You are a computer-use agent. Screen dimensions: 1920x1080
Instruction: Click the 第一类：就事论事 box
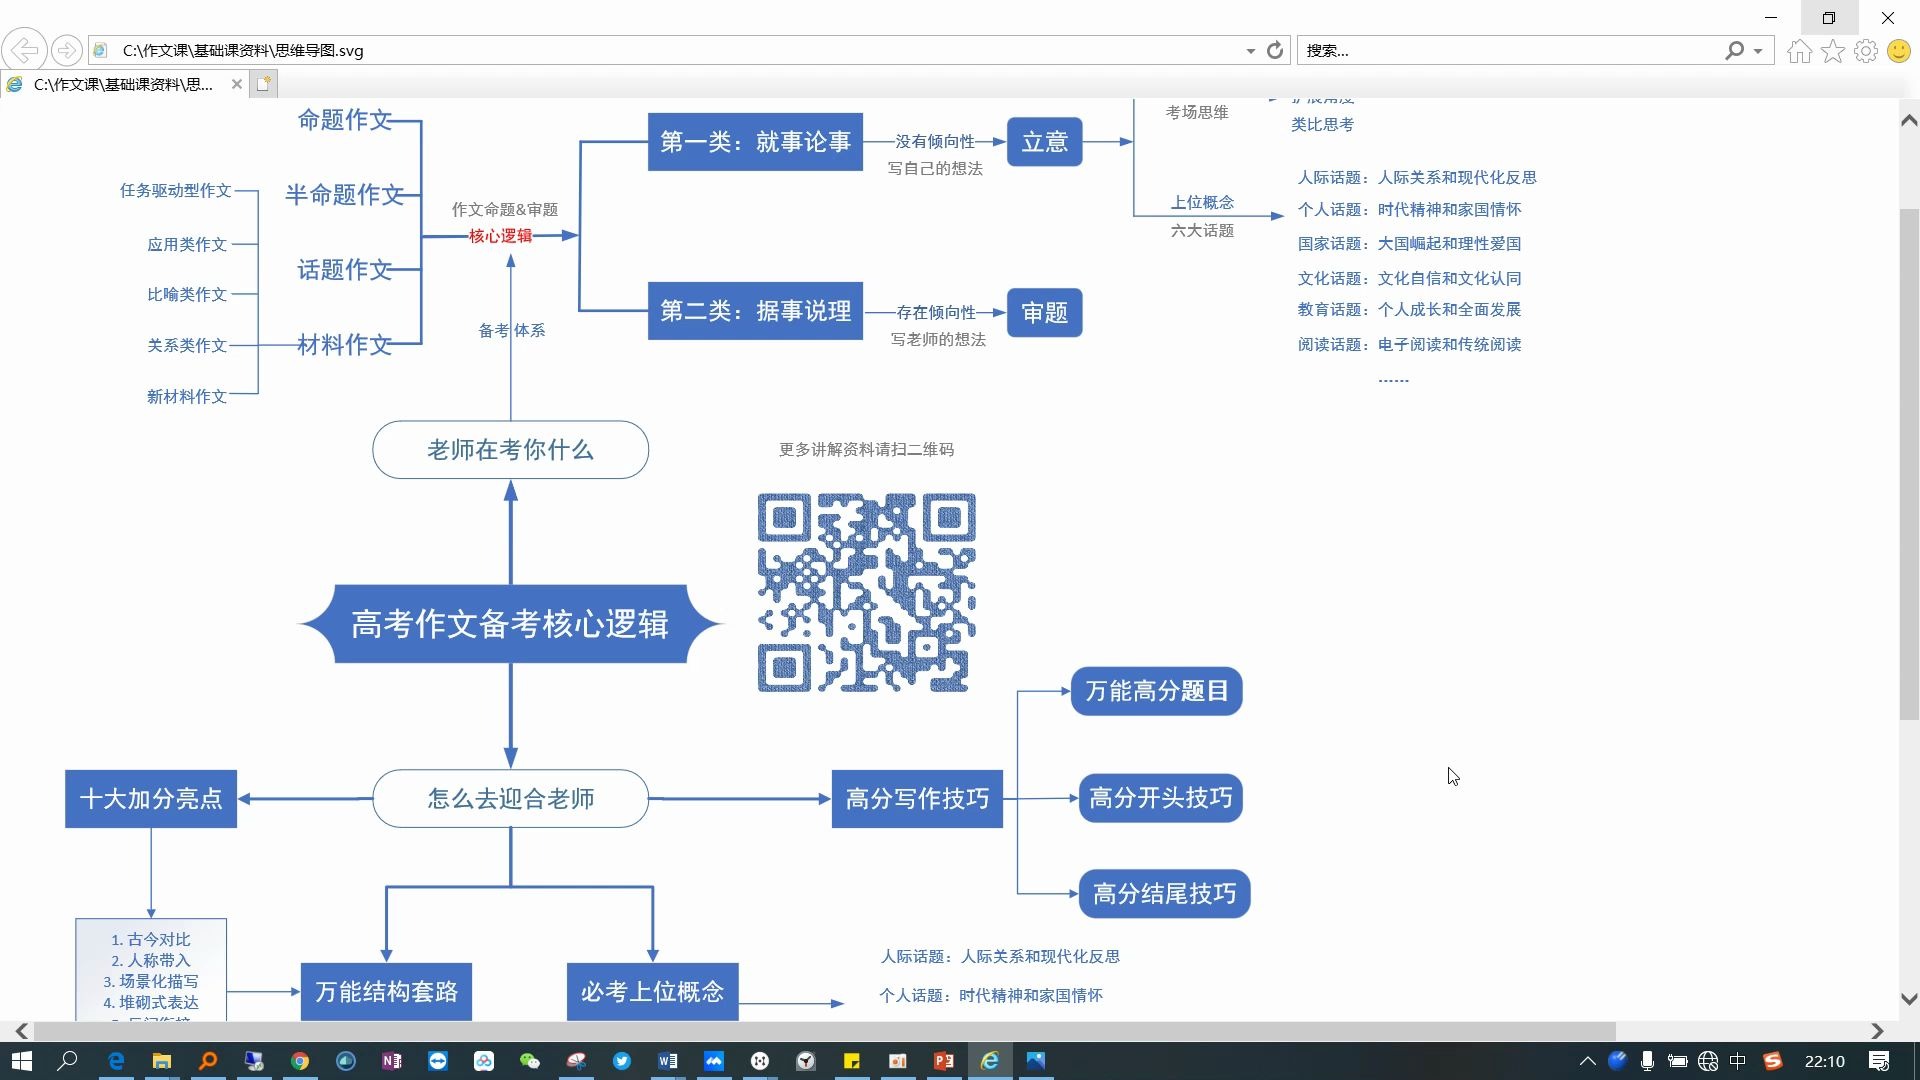755,142
